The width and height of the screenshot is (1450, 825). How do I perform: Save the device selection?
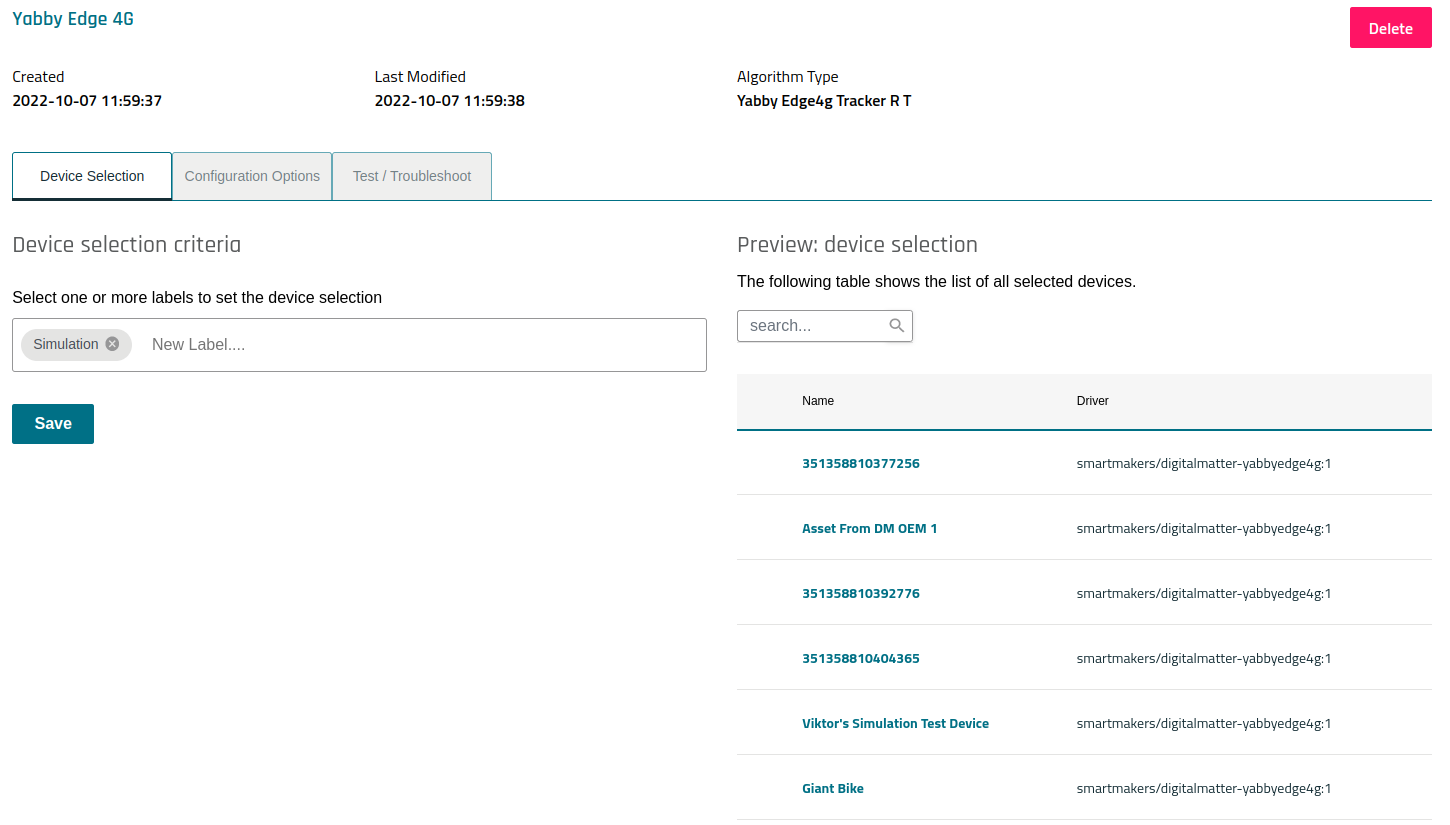coord(53,424)
